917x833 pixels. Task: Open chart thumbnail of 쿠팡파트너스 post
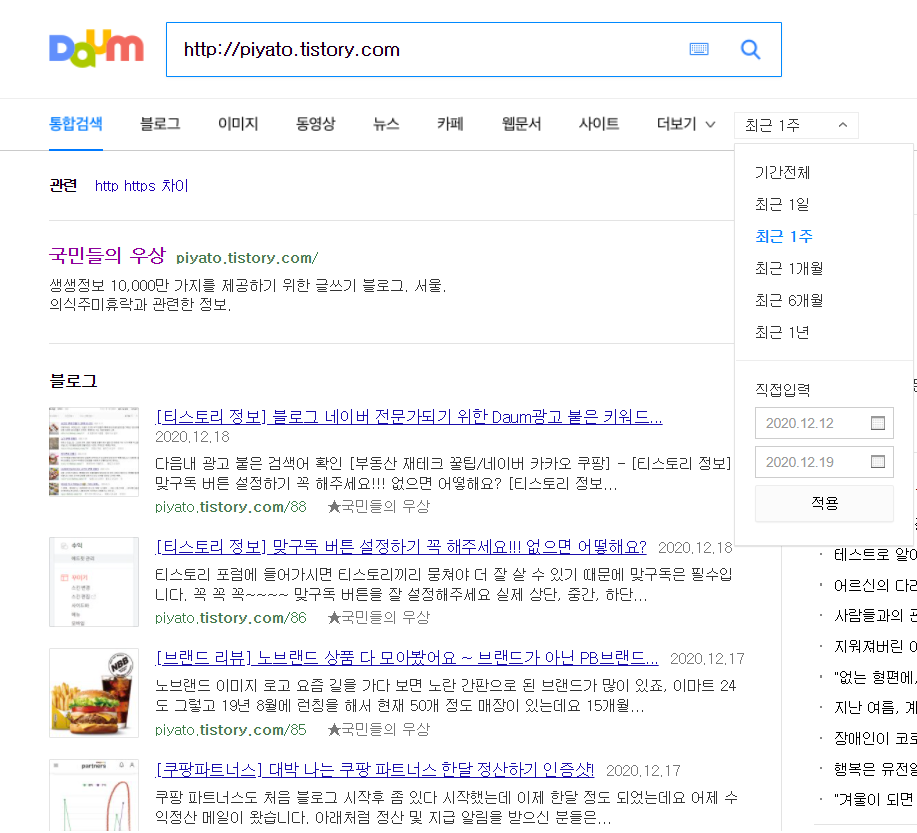tap(94, 796)
